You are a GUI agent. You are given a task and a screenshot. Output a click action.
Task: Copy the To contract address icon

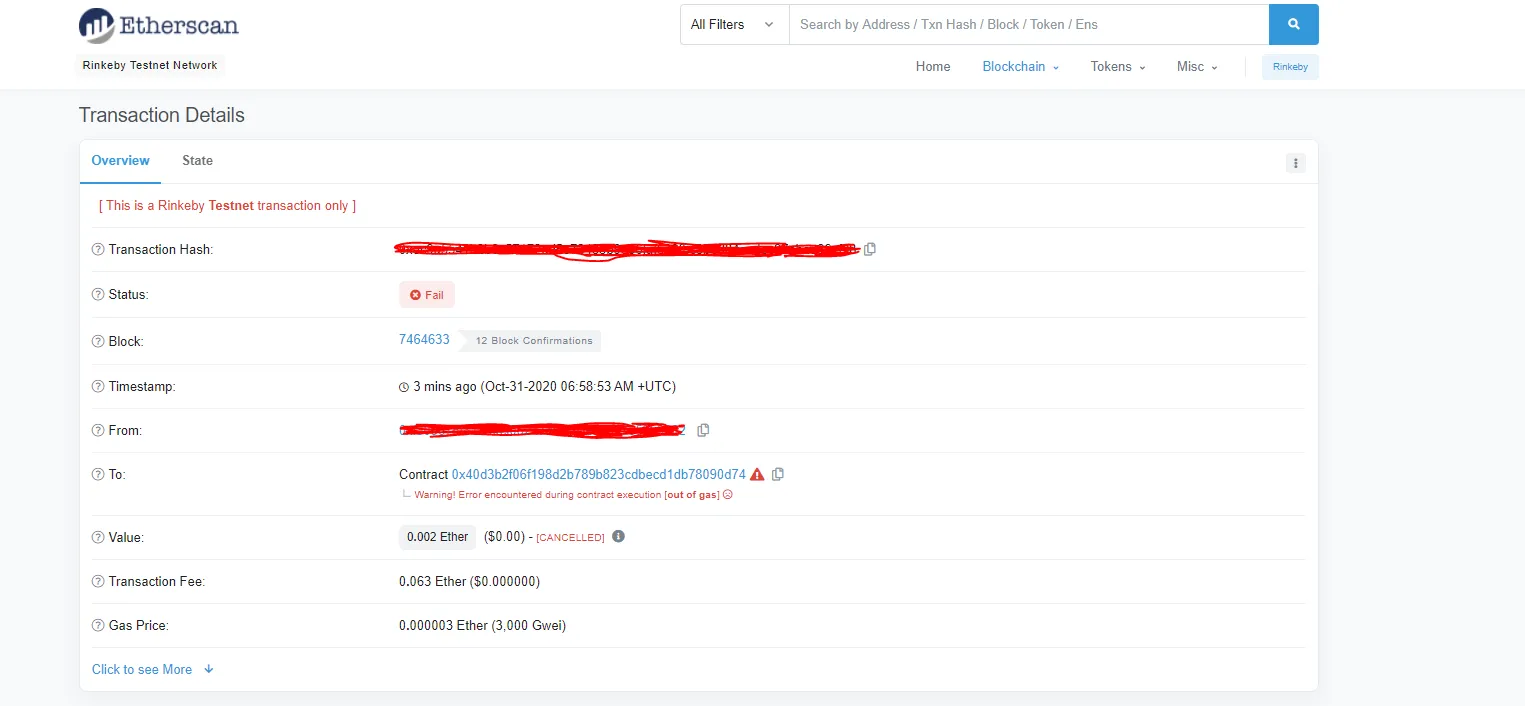(778, 474)
